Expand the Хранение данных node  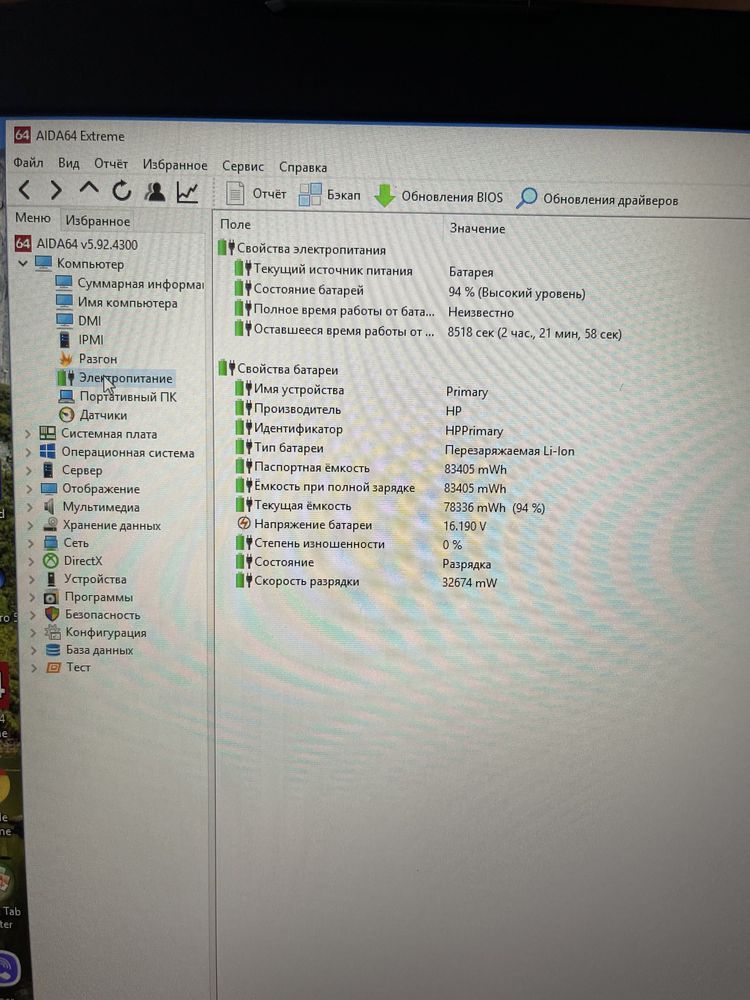[31, 526]
